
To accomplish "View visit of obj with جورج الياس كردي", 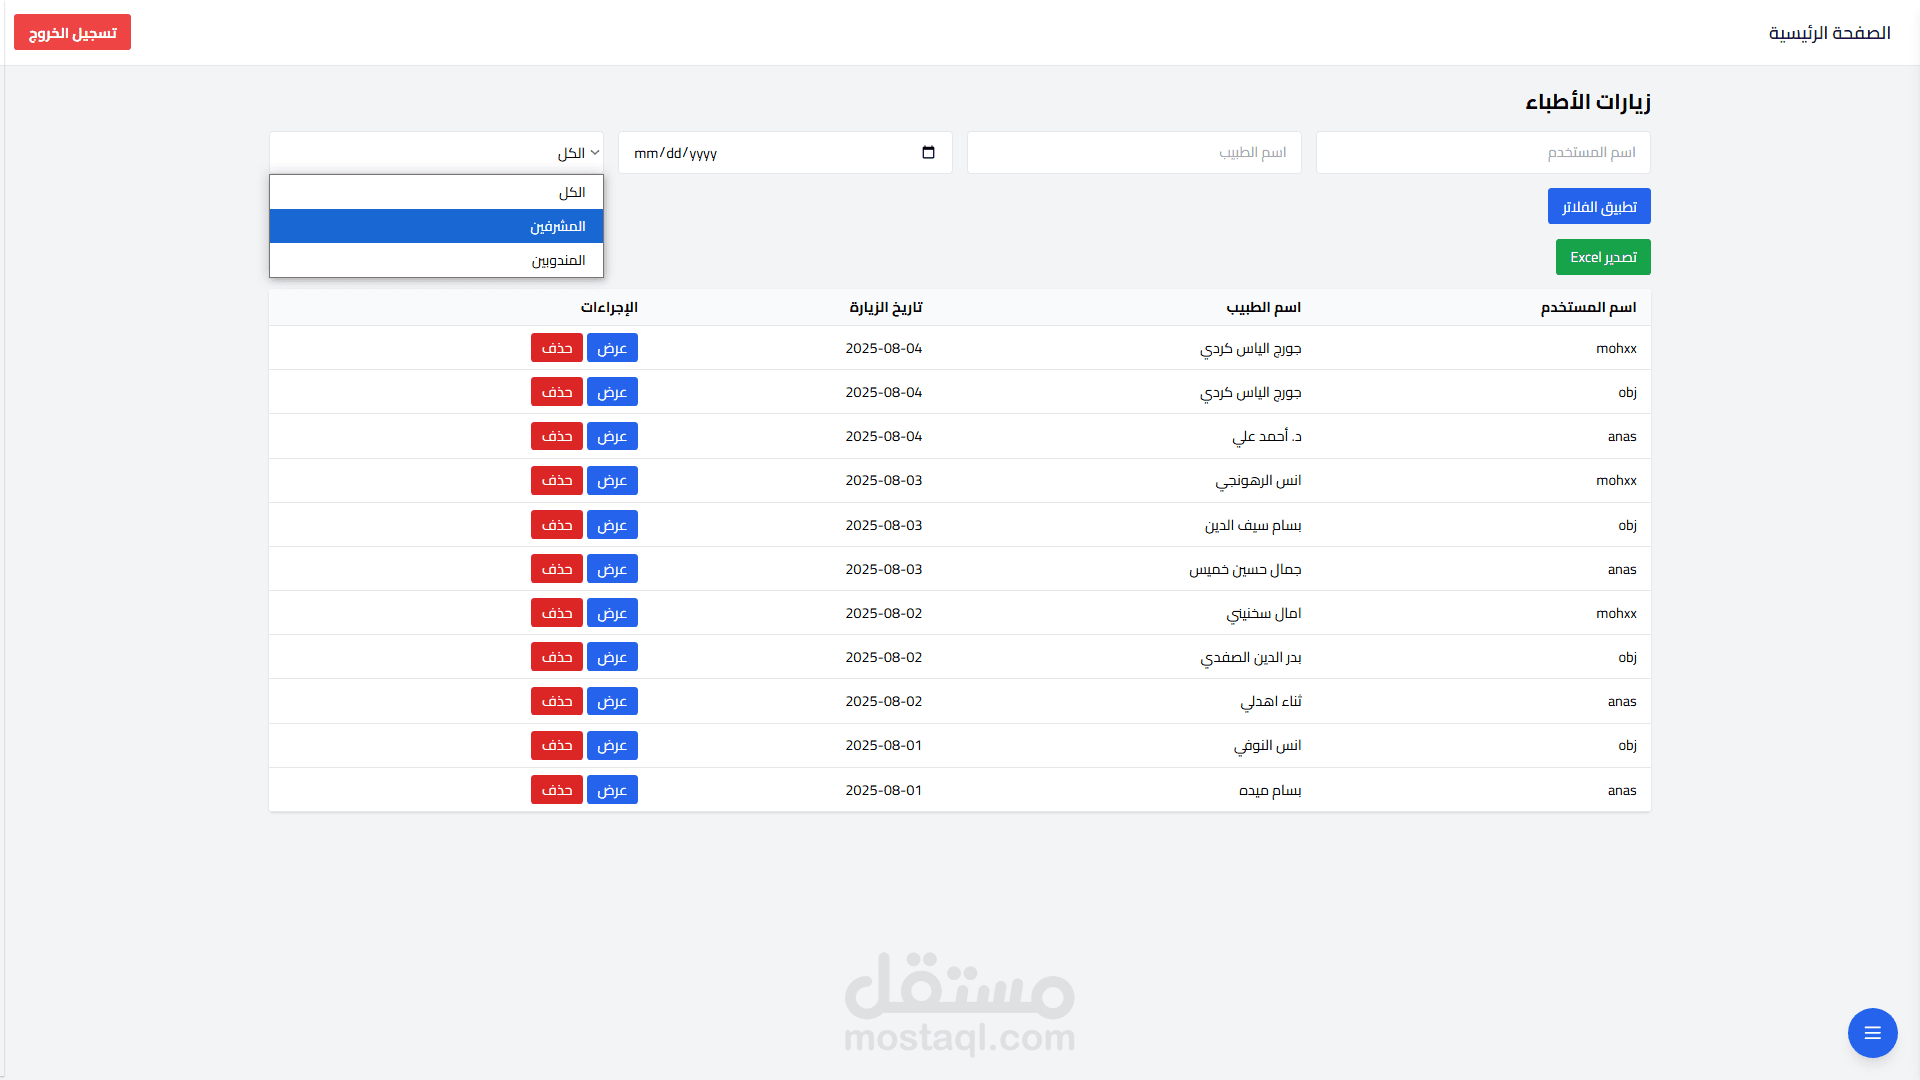I will coord(612,392).
